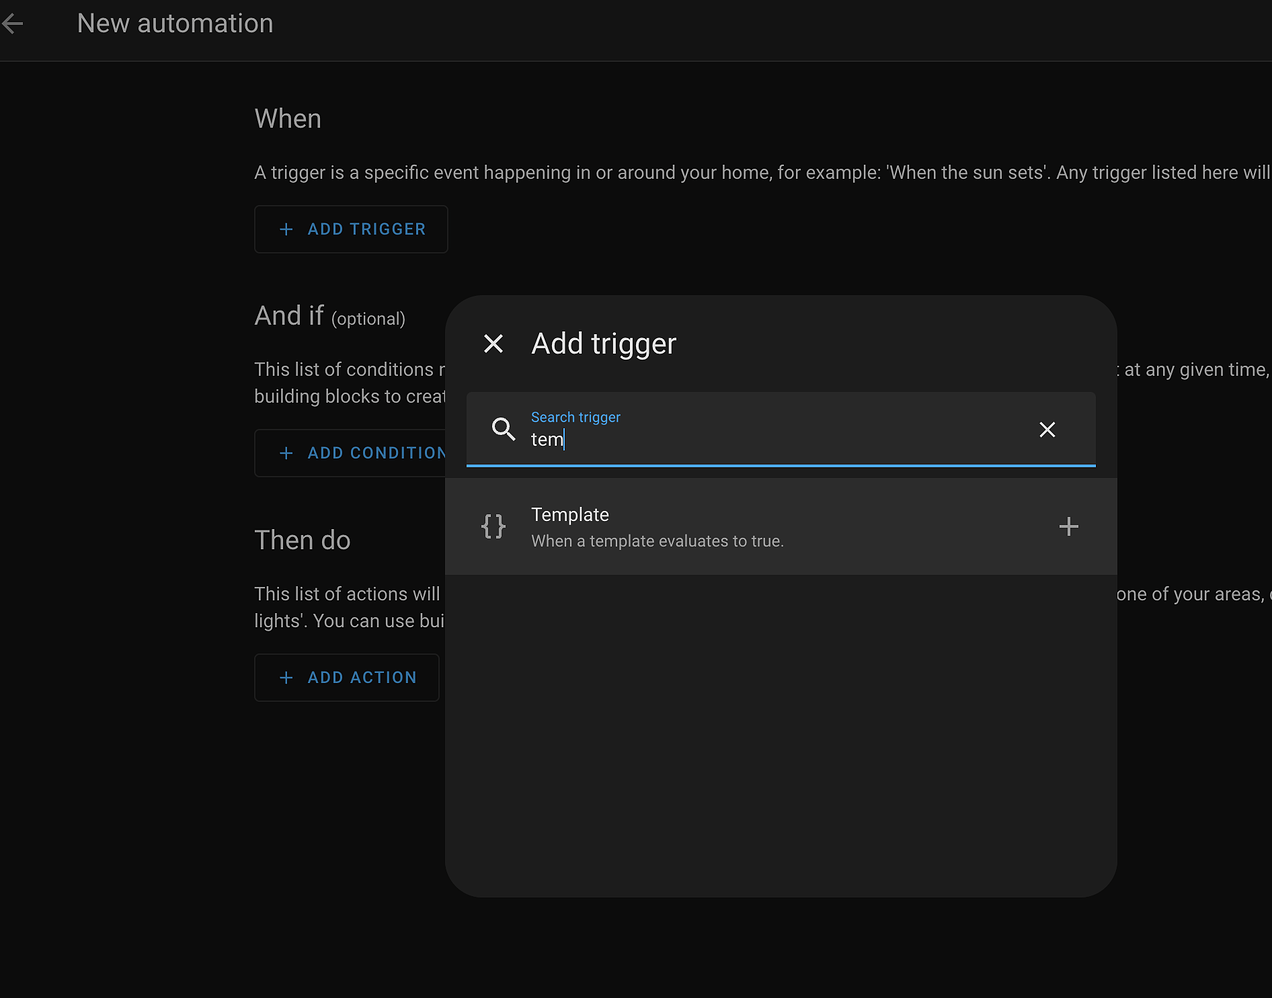
Task: Click the ADD TRIGGER button
Action: coord(351,229)
